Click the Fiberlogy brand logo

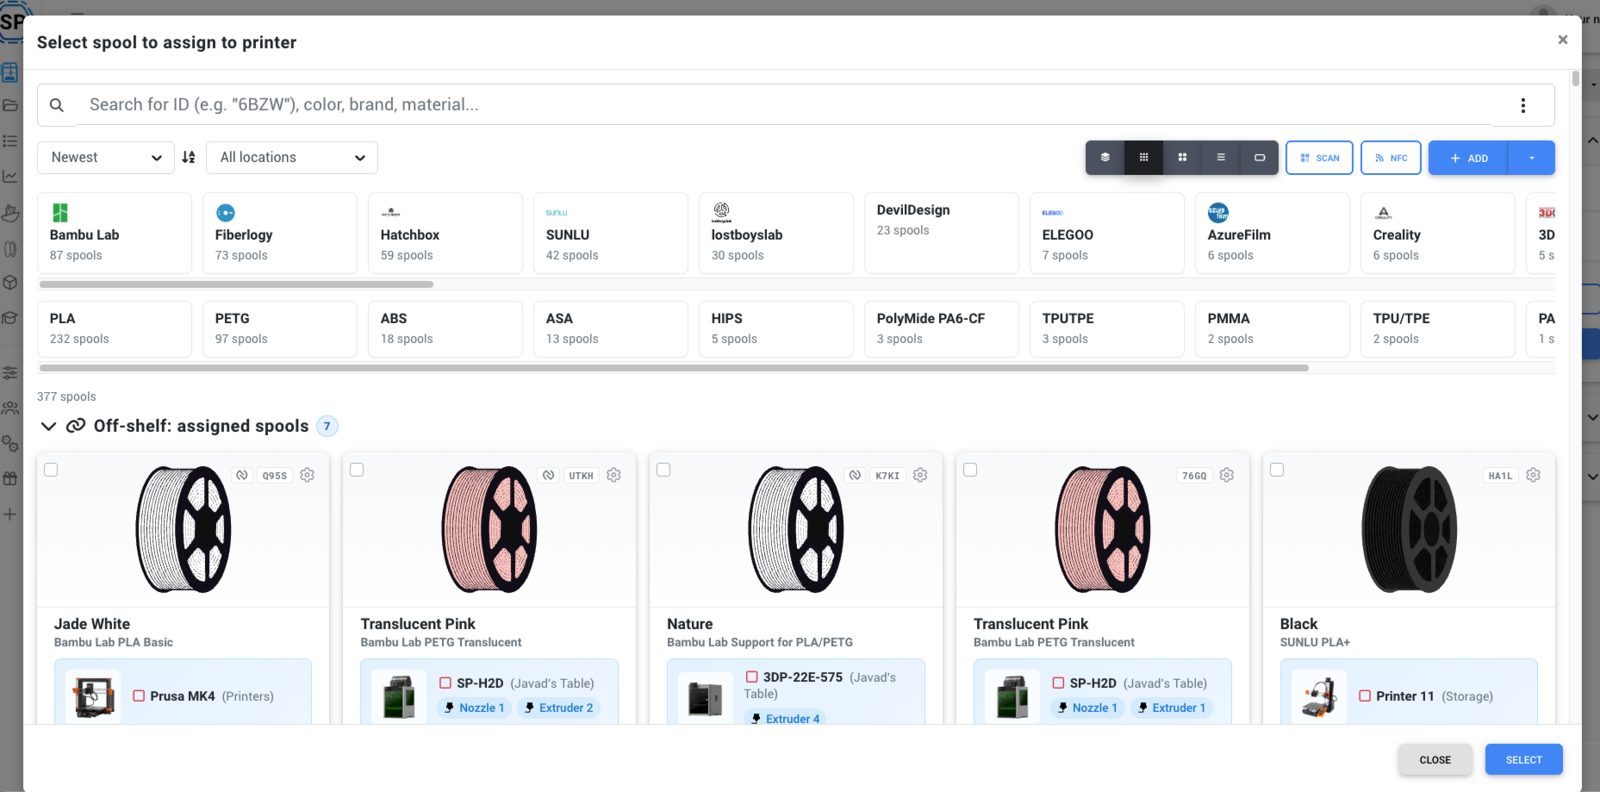[x=226, y=212]
